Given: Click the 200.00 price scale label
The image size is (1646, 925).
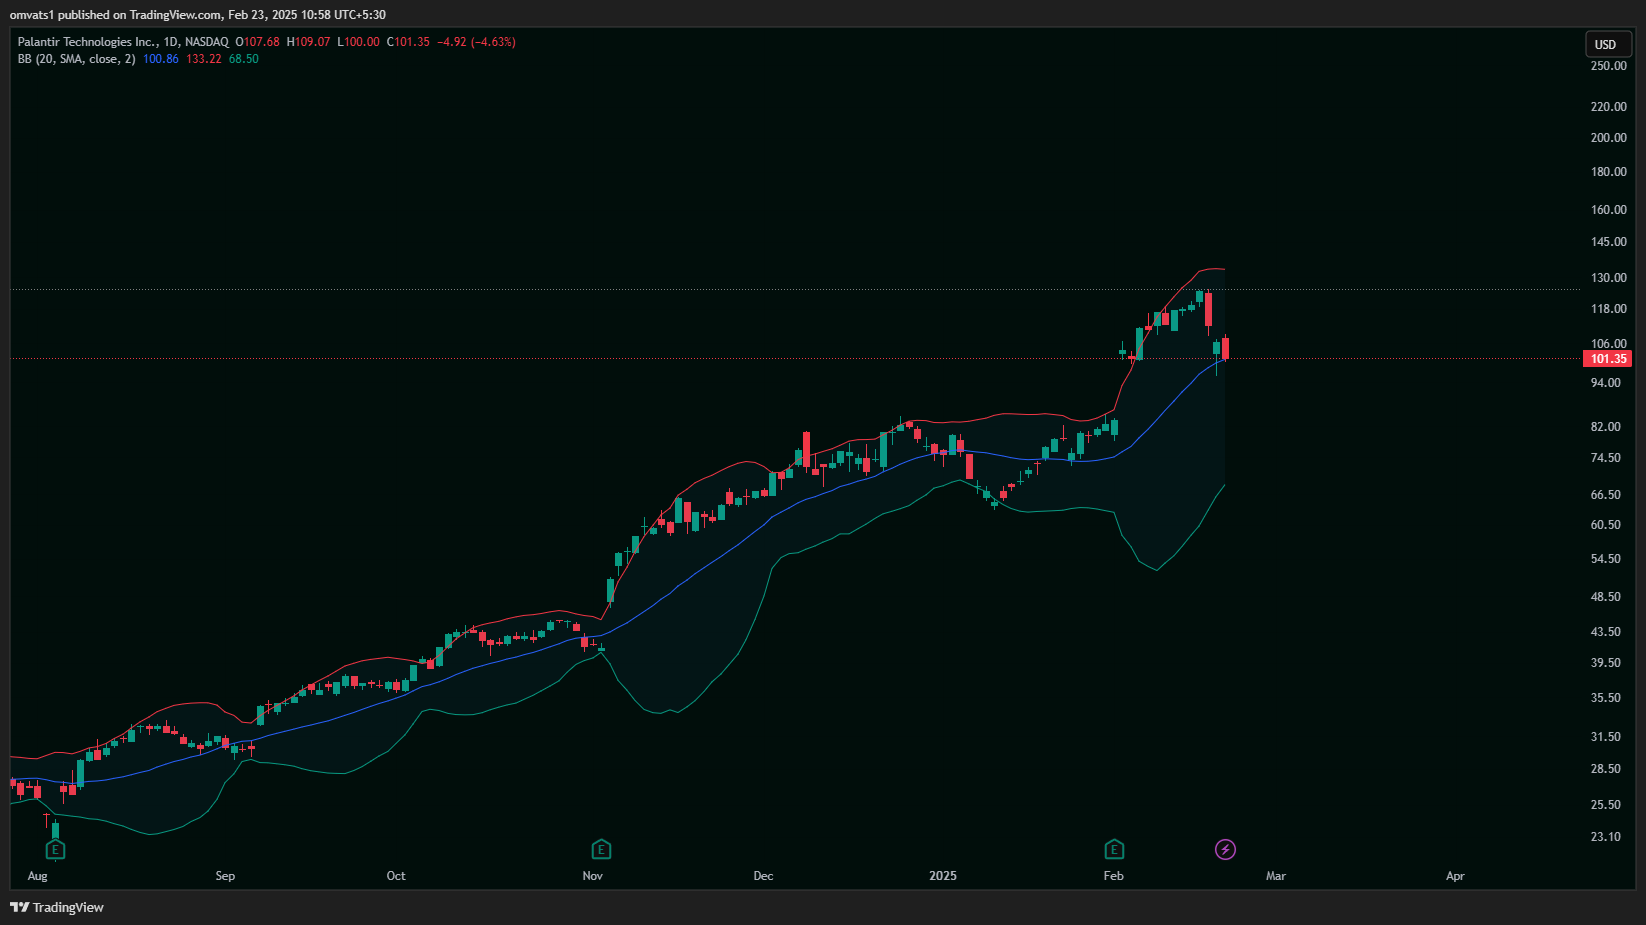Looking at the screenshot, I should (x=1609, y=138).
